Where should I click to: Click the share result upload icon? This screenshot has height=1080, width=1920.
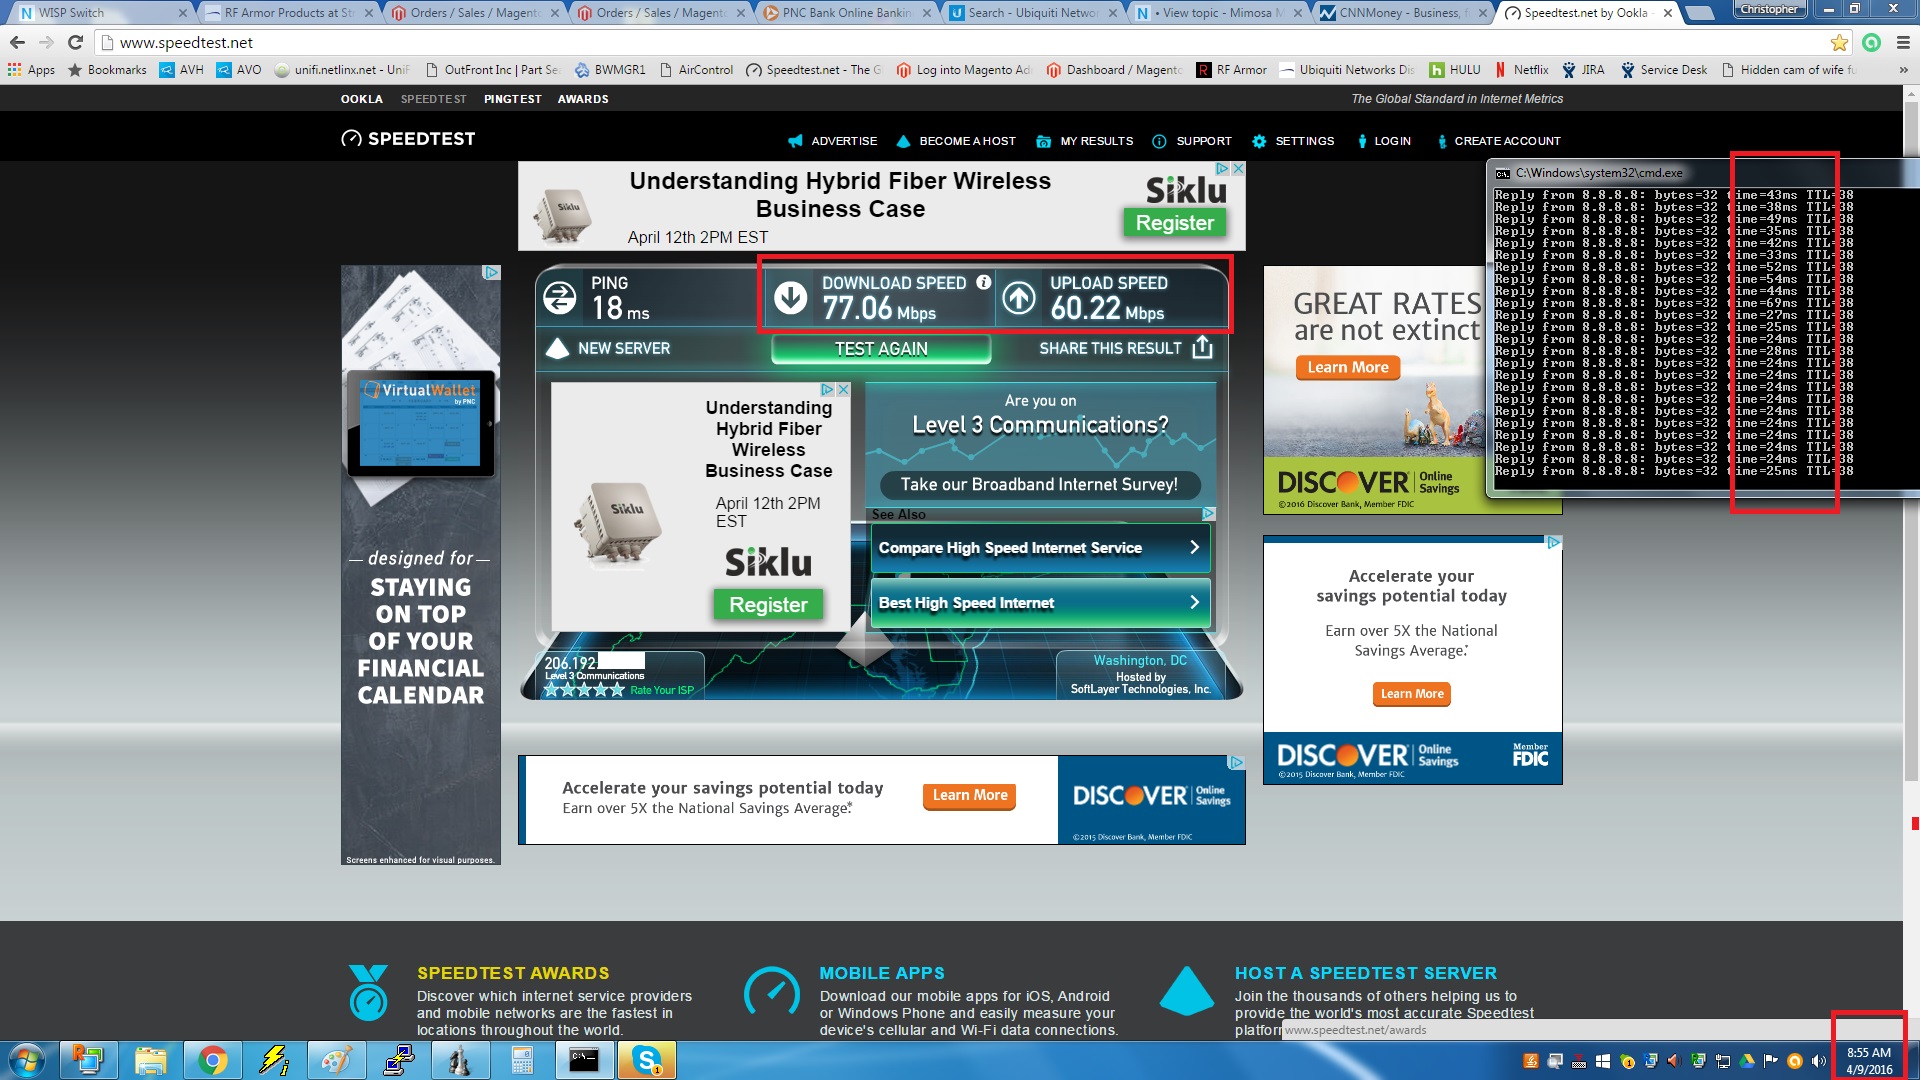point(1202,347)
